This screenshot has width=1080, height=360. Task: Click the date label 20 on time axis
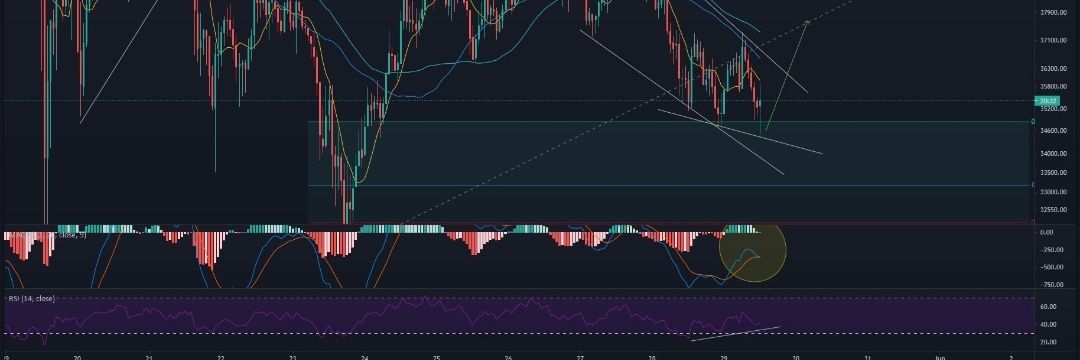pos(78,357)
